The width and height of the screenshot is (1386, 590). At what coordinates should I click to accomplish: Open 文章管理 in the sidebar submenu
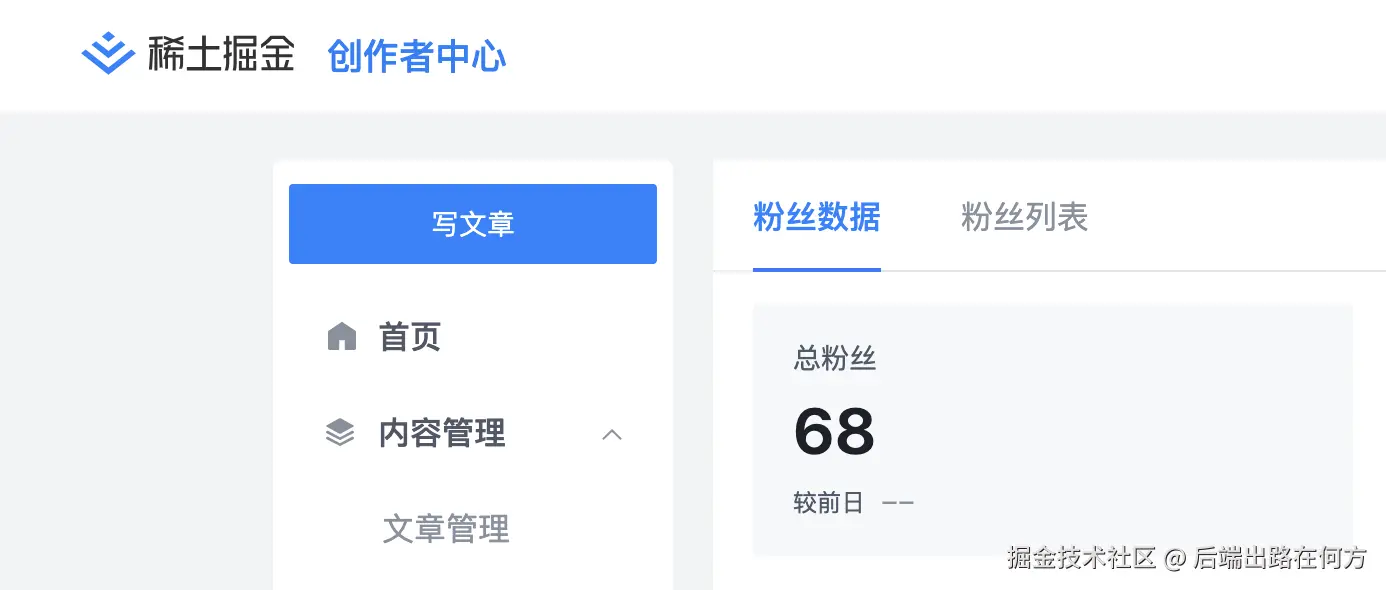(446, 528)
